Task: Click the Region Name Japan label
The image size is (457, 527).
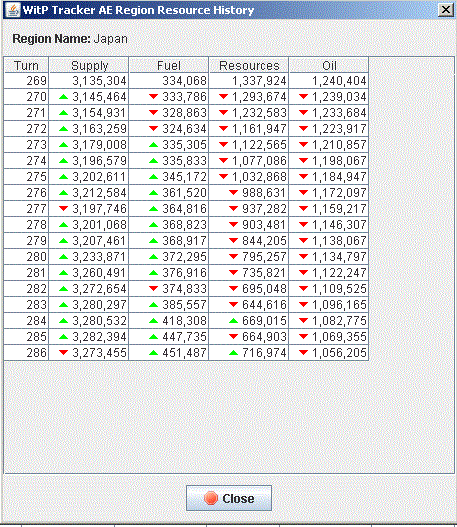Action: [70, 39]
